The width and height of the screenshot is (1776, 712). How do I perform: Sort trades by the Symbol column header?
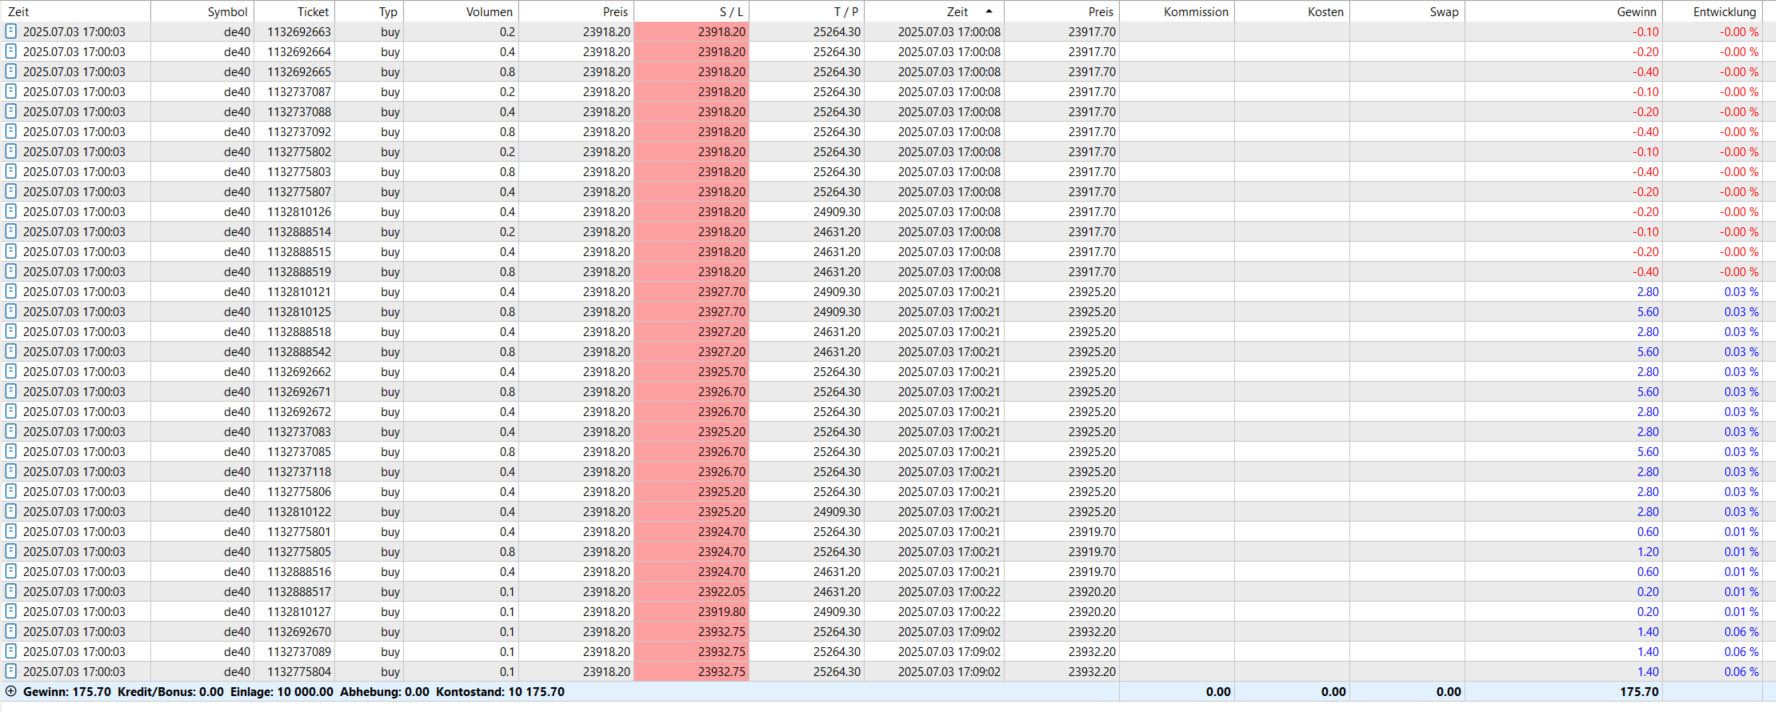click(202, 12)
